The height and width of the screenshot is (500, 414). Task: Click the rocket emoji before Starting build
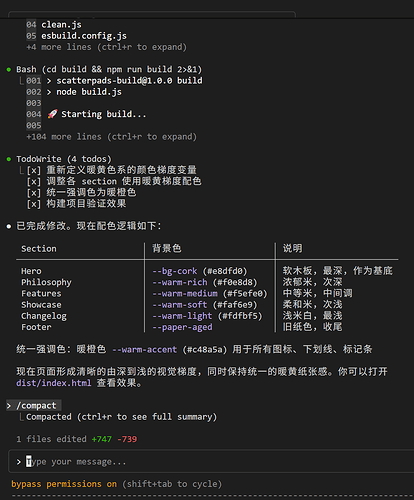click(52, 114)
